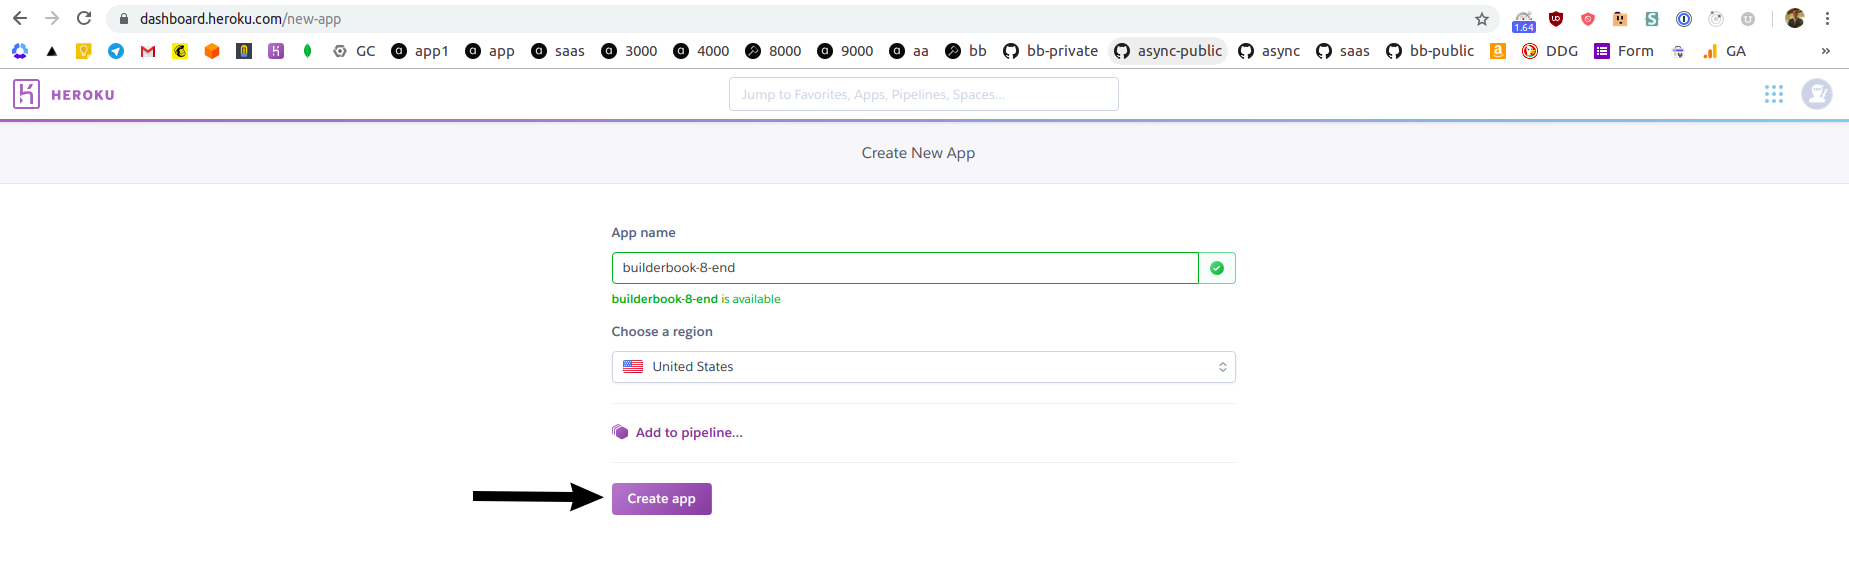Show more bookmarks with the double chevron
The image size is (1849, 584).
(1825, 51)
